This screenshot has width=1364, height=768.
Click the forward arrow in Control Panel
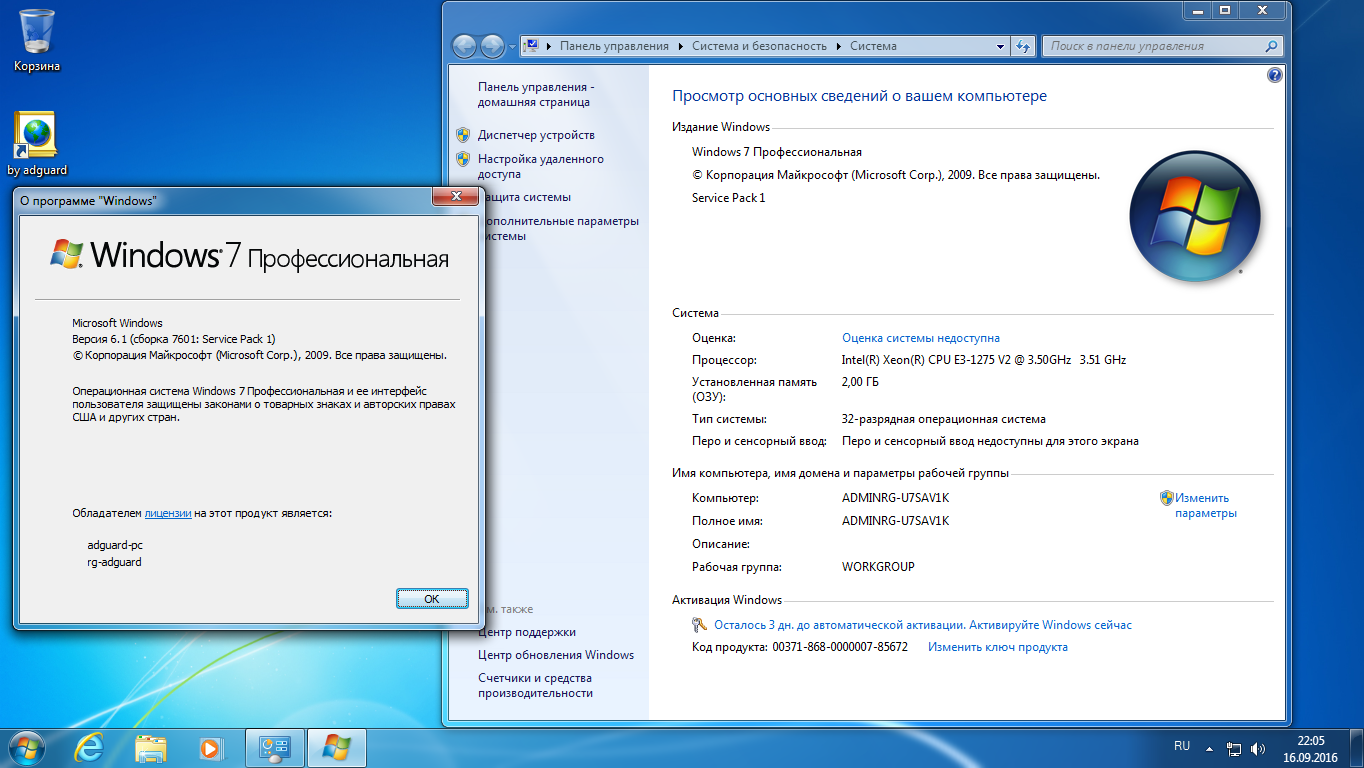coord(492,46)
